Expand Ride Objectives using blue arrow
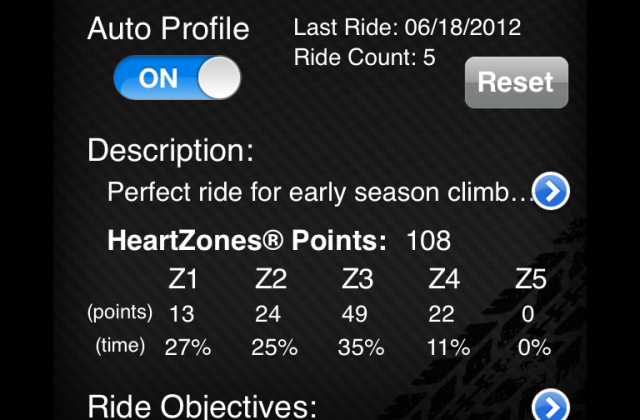The height and width of the screenshot is (420, 640). (551, 405)
